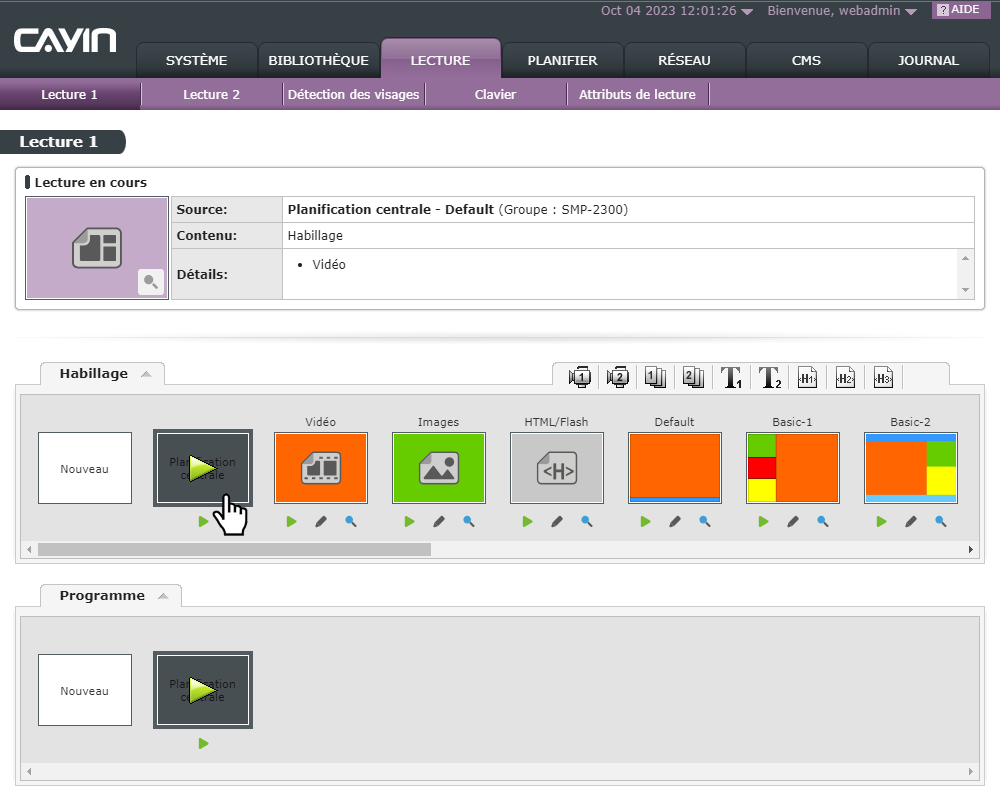Click the HTML H3 filter icon
Screen dimensions: 1000x799
click(883, 377)
